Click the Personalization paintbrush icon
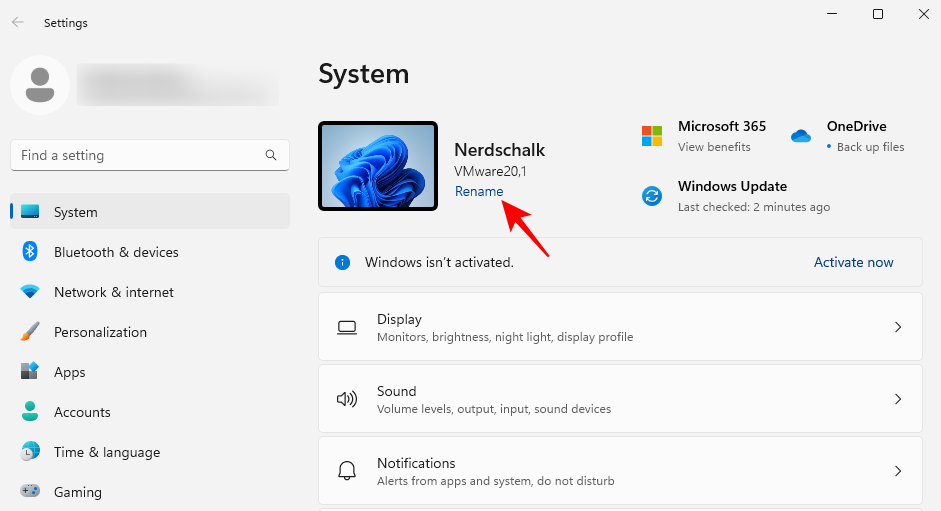The width and height of the screenshot is (941, 511). click(x=30, y=331)
